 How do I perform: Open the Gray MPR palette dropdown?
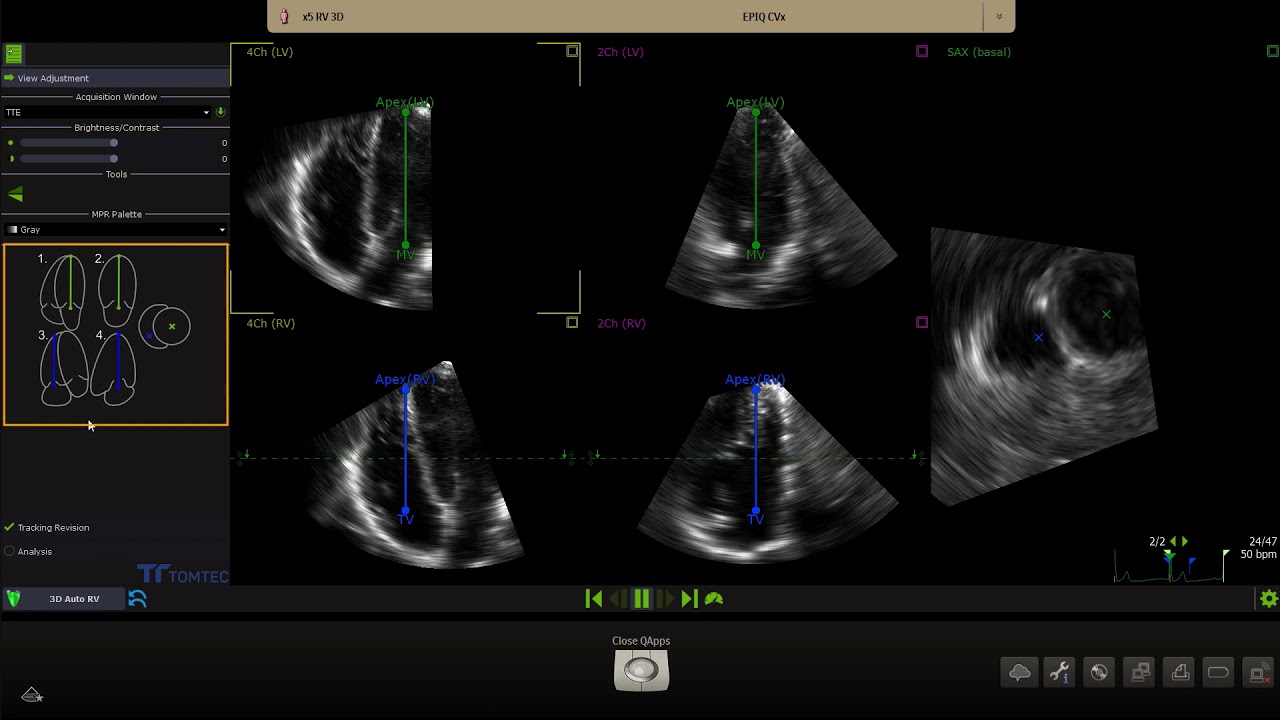point(115,229)
